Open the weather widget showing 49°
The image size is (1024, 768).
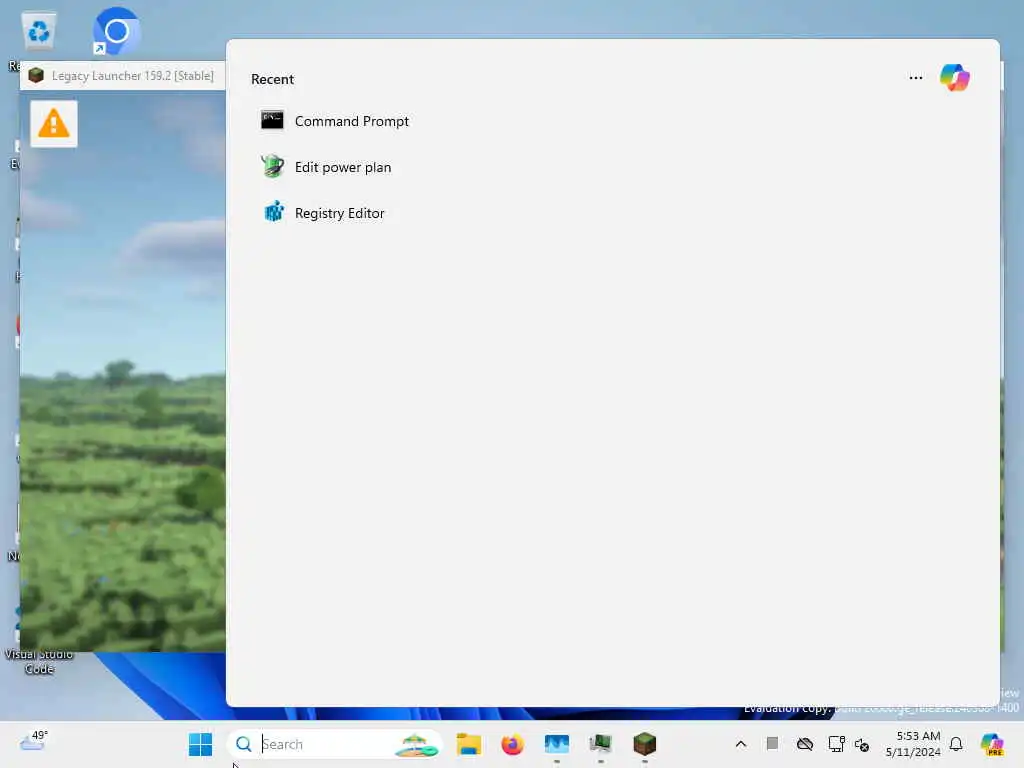(33, 741)
